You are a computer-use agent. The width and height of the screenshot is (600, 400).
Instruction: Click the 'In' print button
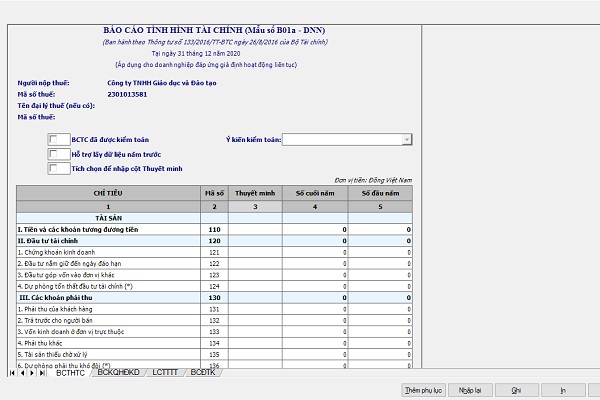565,389
